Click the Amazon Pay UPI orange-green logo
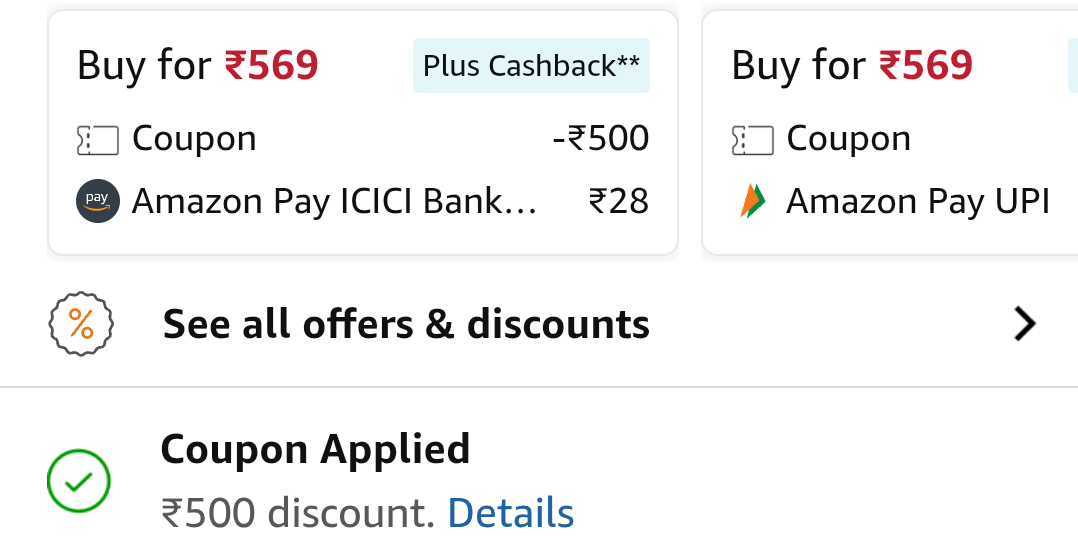The height and width of the screenshot is (555, 1078). 752,201
